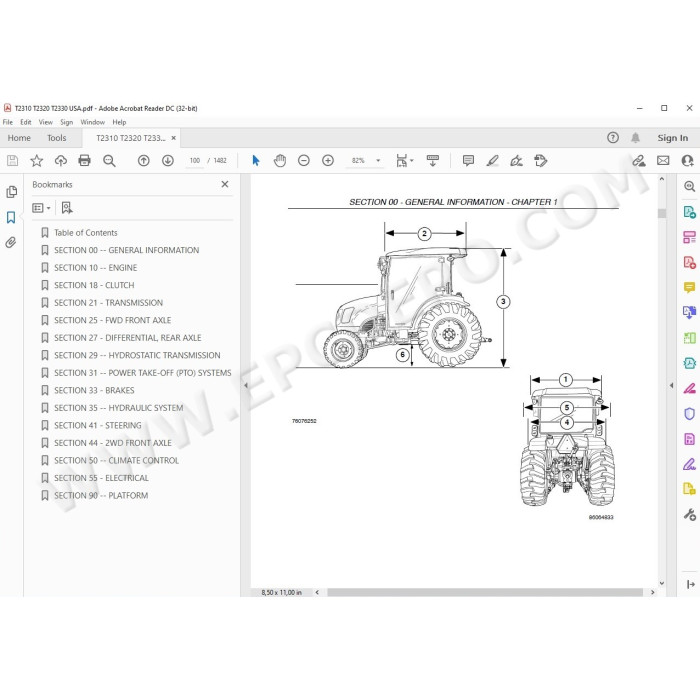Click the Sign In button
Viewport: 700px width, 700px height.
click(672, 138)
